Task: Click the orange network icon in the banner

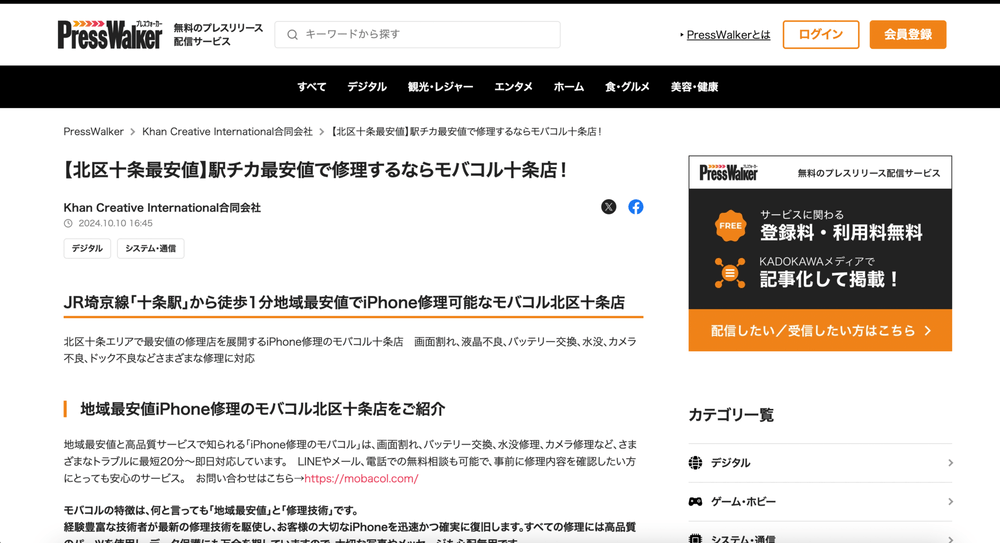Action: (730, 273)
